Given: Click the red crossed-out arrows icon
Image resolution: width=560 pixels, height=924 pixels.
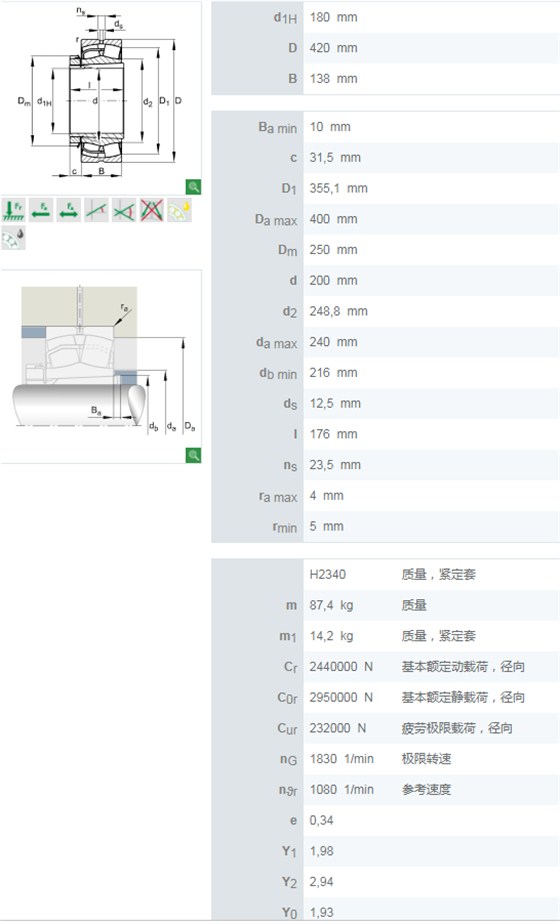Looking at the screenshot, I should click(x=151, y=210).
